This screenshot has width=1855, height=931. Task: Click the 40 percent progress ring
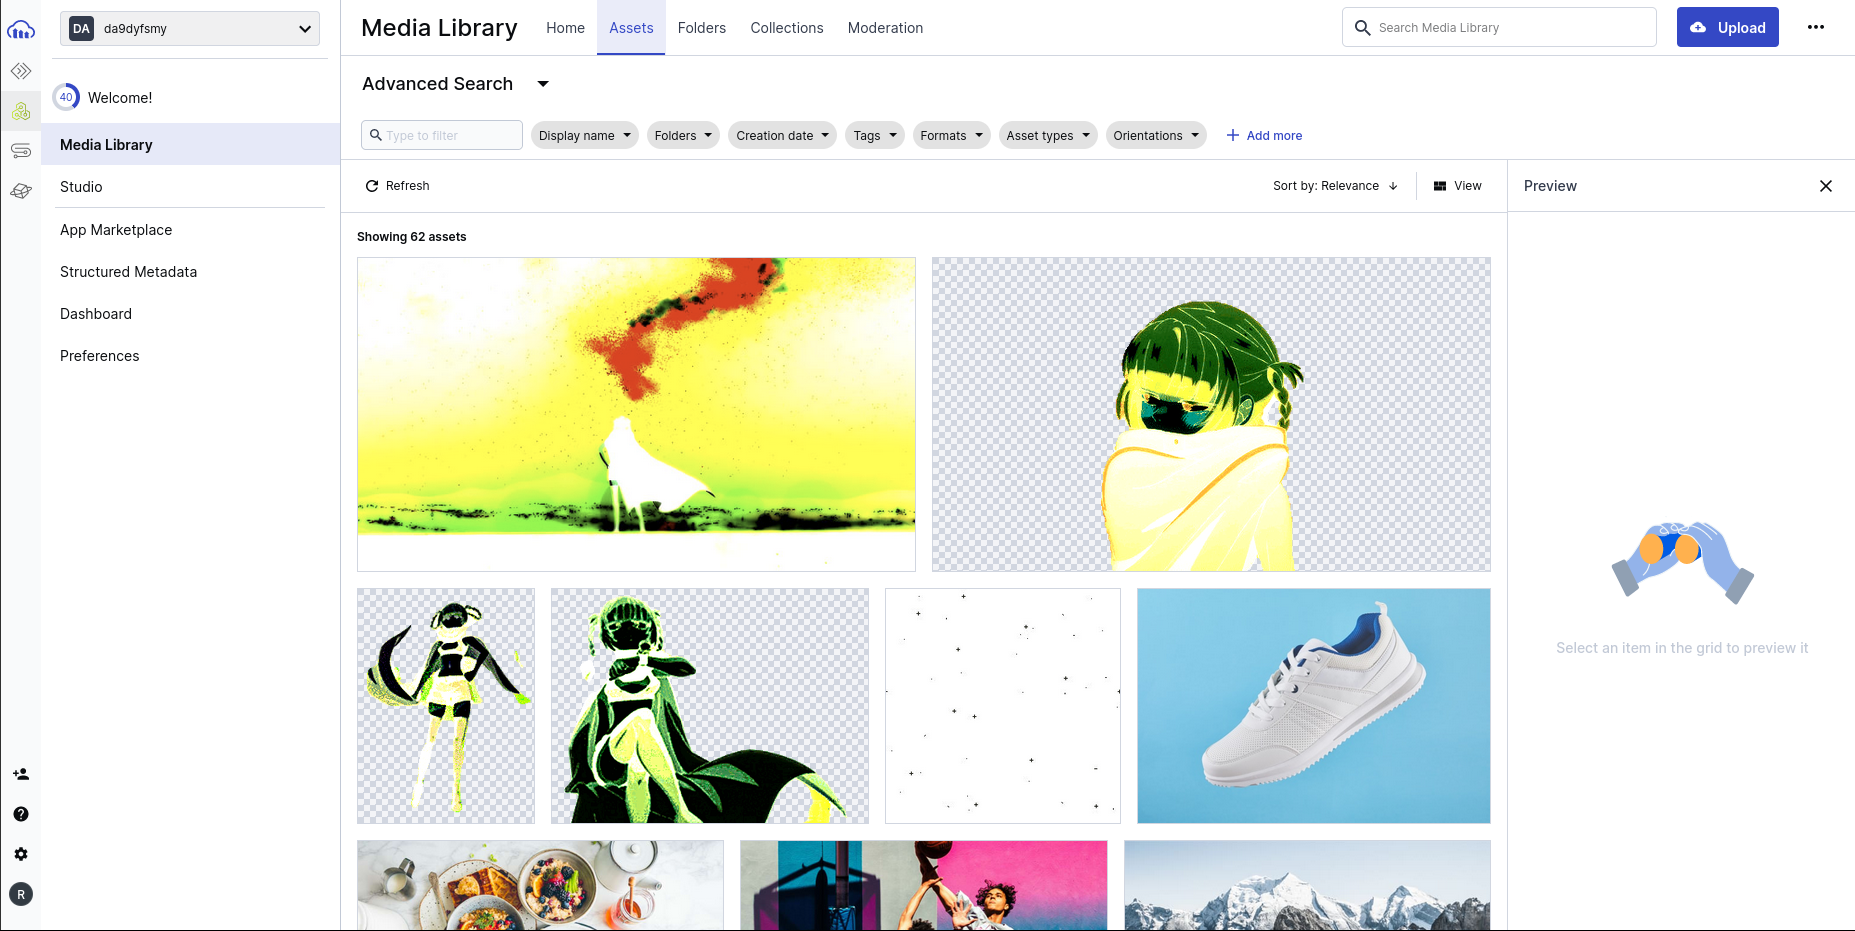click(x=66, y=97)
